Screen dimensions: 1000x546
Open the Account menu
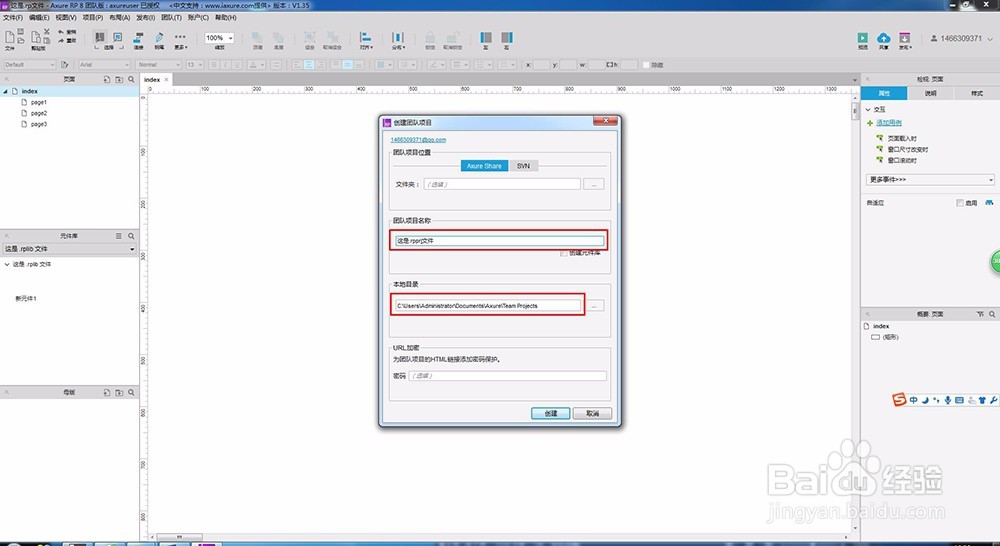coord(198,17)
